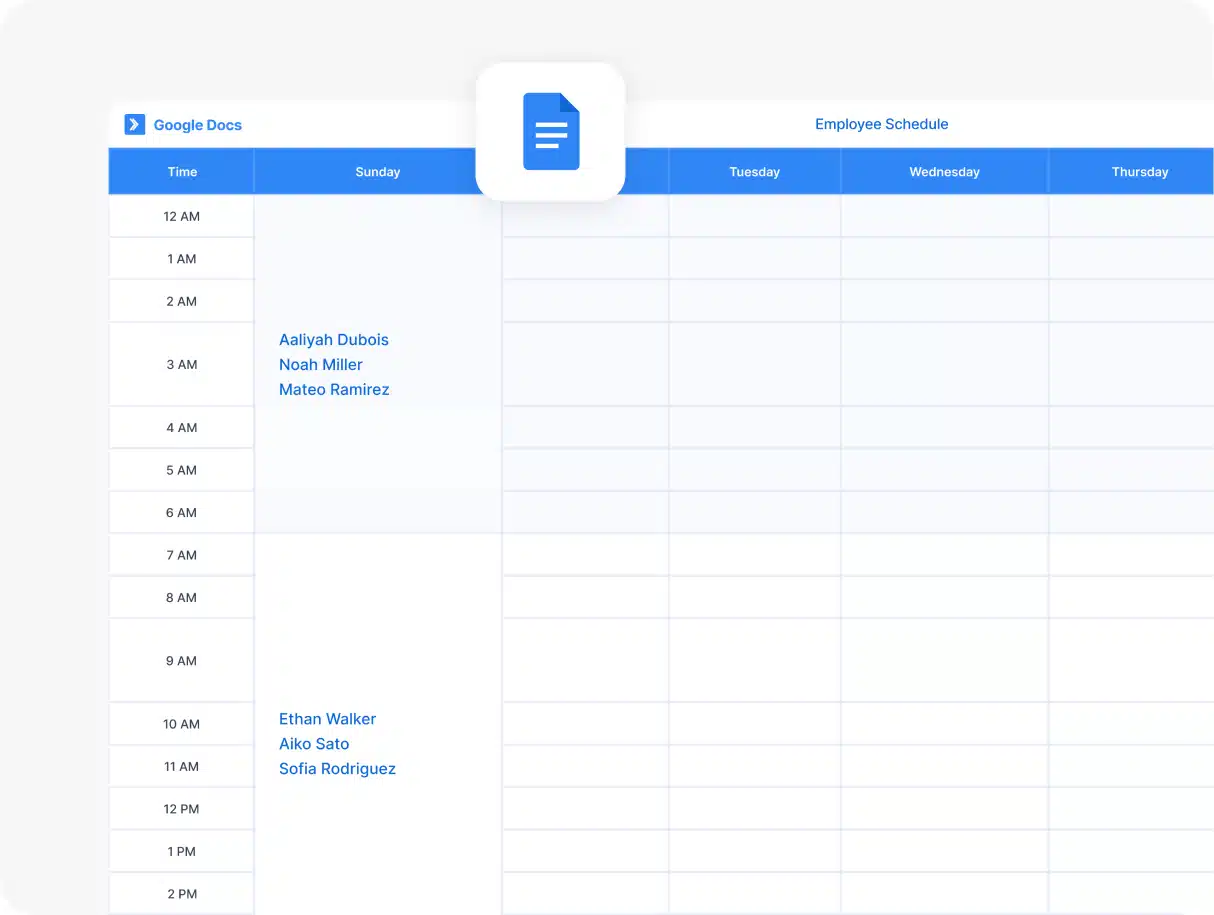
Task: Select the Wednesday cell at 9 AM
Action: 944,660
